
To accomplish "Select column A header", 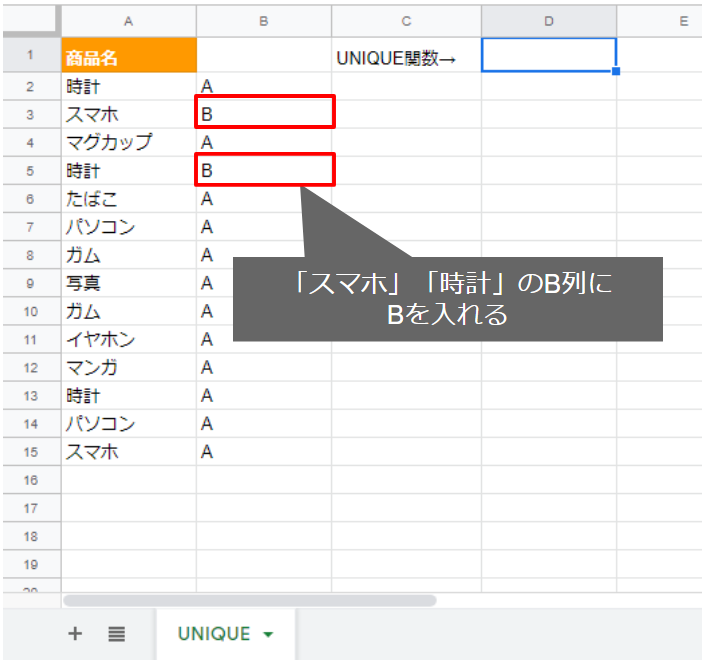I will (x=129, y=21).
